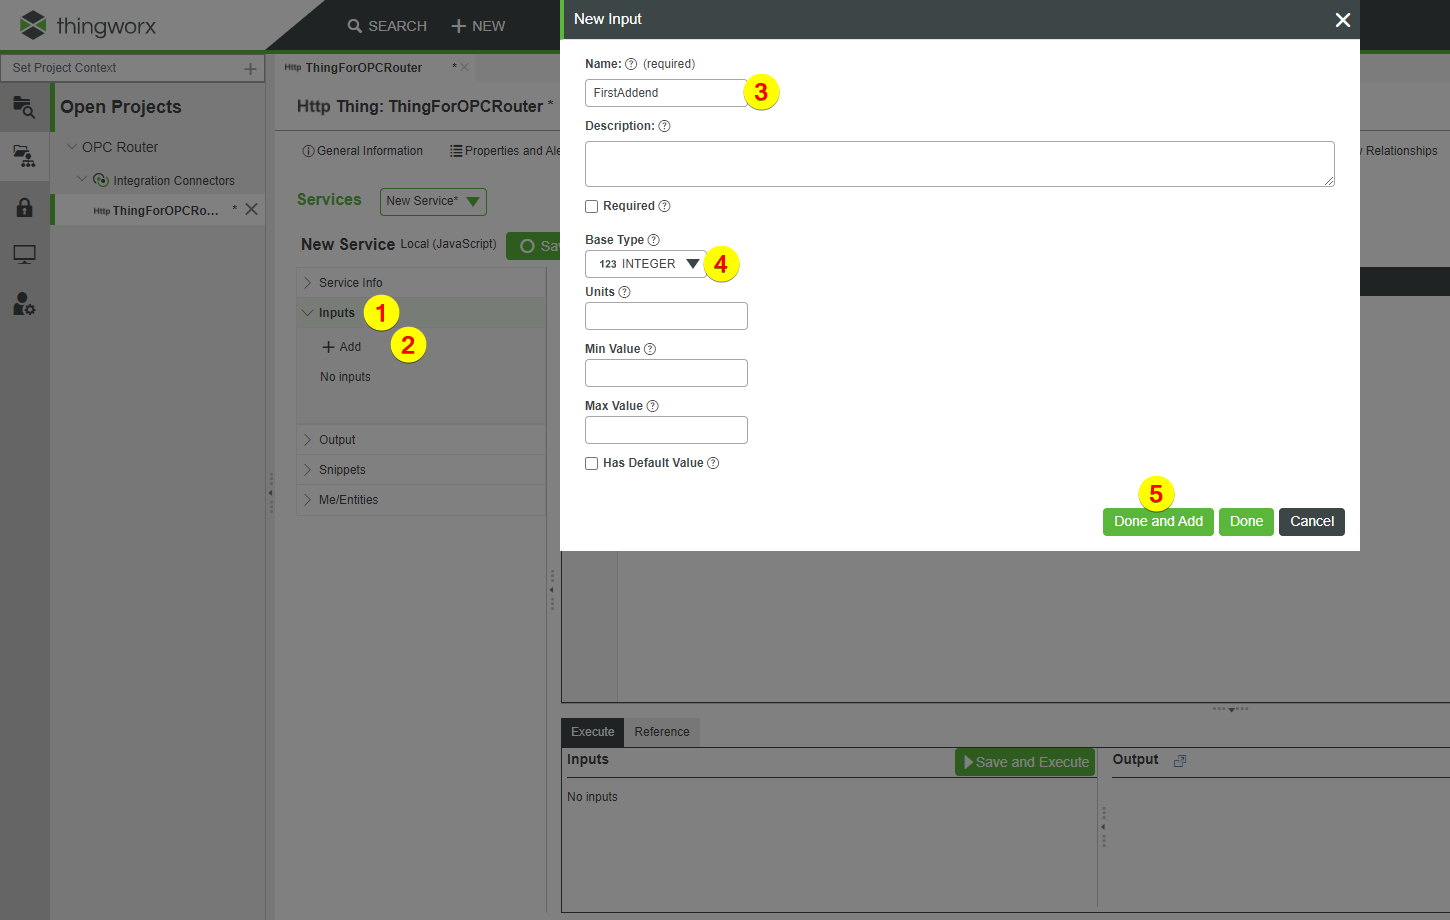Open the Browse panel with magnifier icon
1450x920 pixels.
pyautogui.click(x=25, y=107)
